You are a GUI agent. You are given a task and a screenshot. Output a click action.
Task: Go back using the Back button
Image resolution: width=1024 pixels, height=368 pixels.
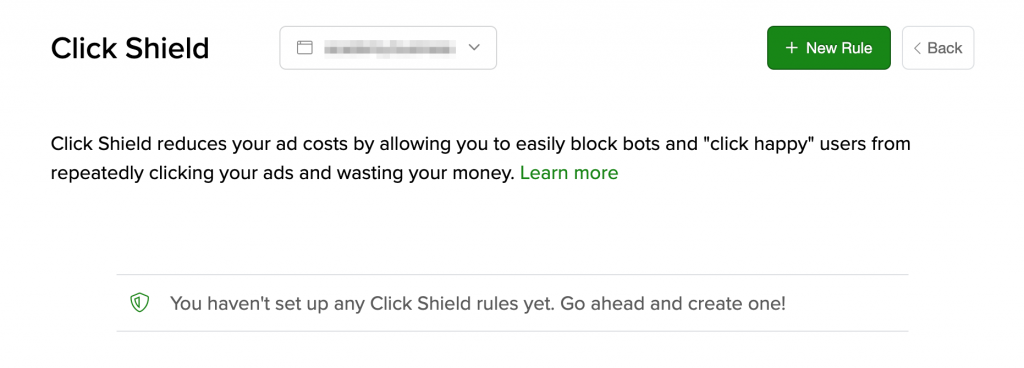938,48
